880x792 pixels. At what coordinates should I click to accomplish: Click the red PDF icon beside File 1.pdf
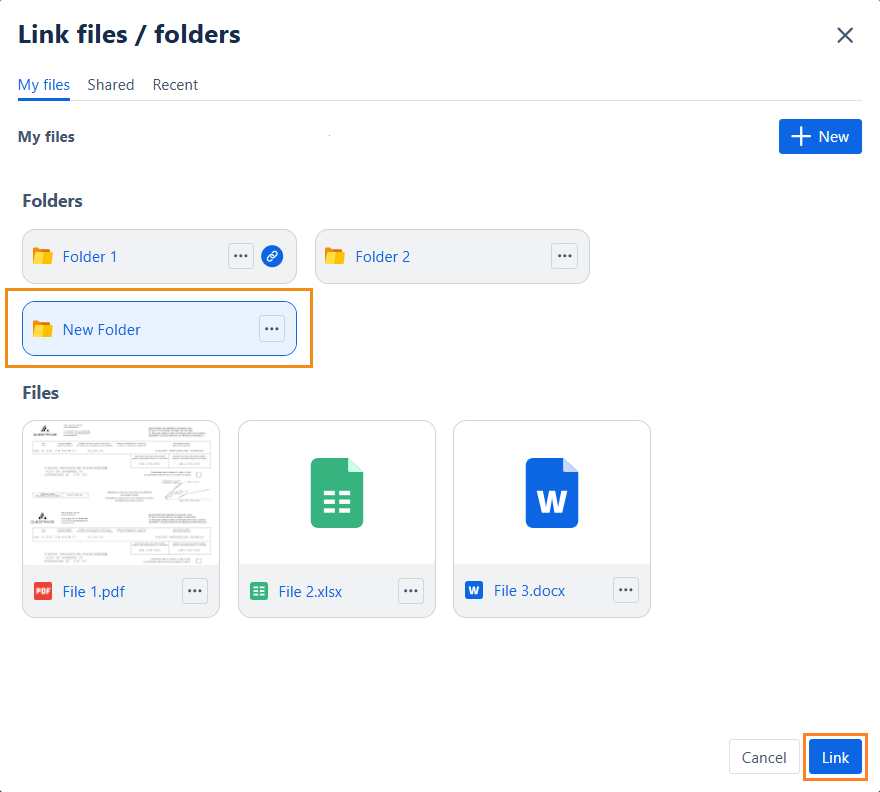point(43,591)
